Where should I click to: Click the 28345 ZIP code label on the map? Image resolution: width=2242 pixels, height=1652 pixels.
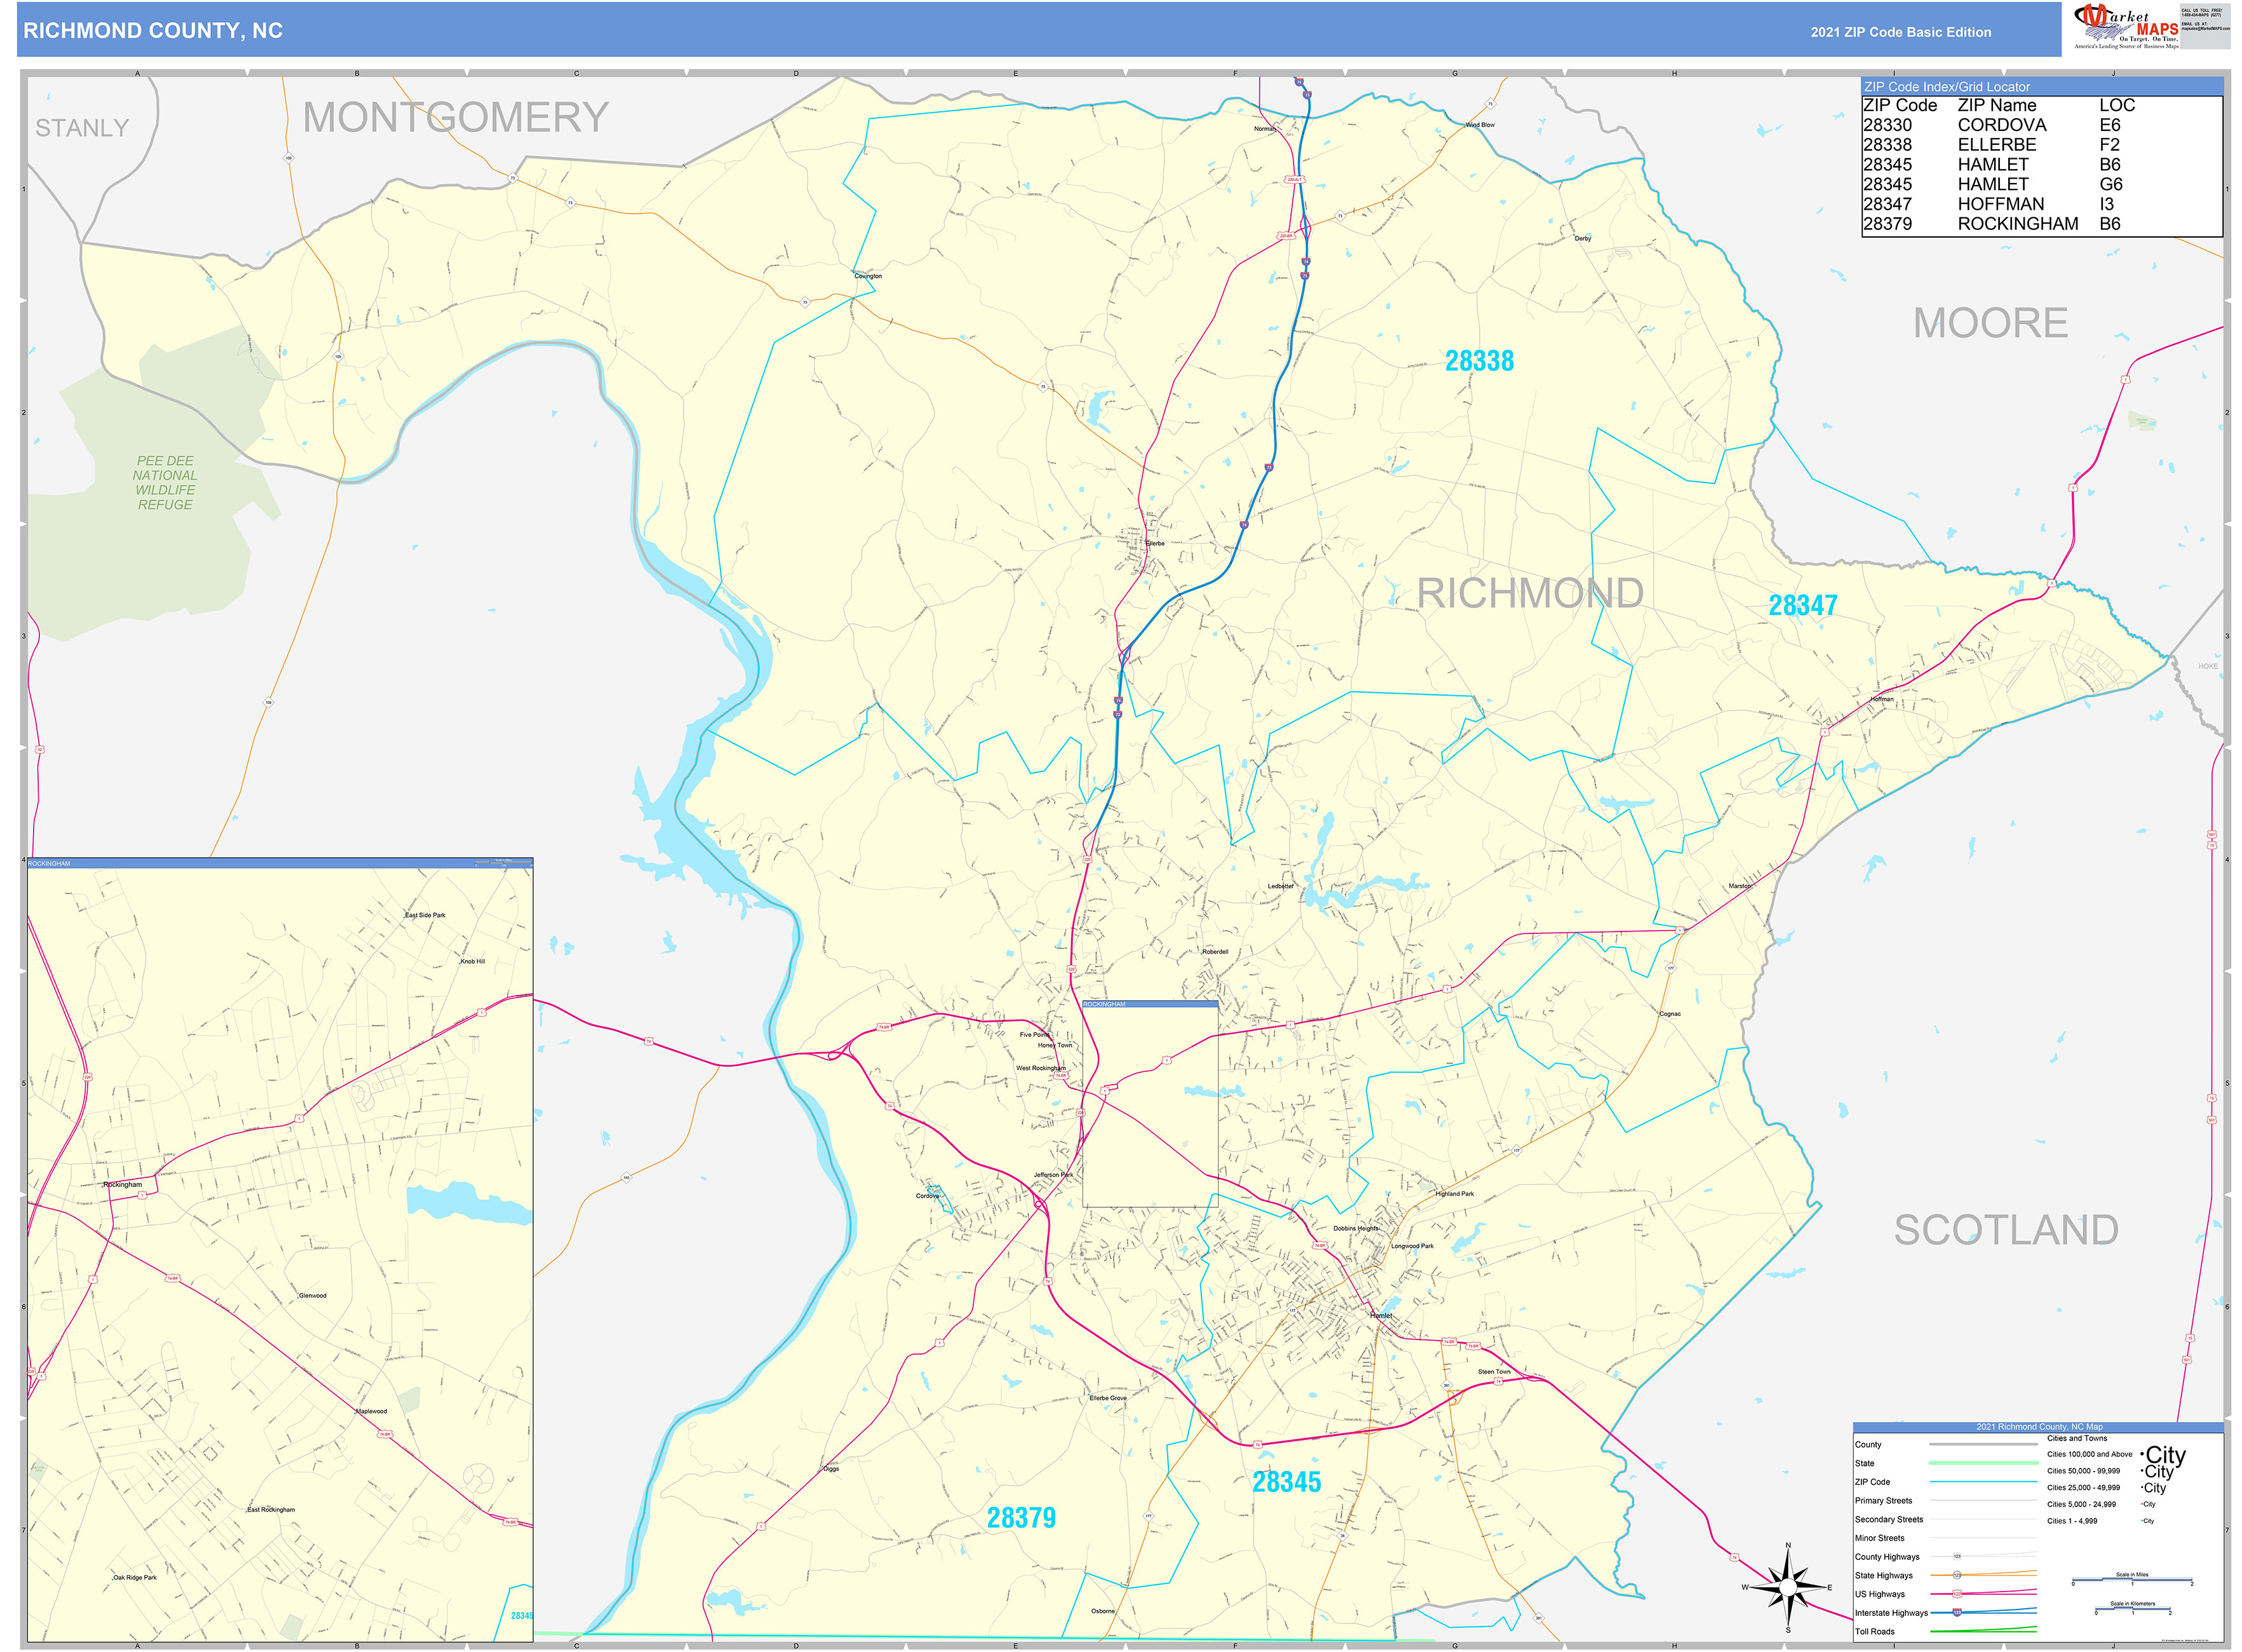1286,1482
